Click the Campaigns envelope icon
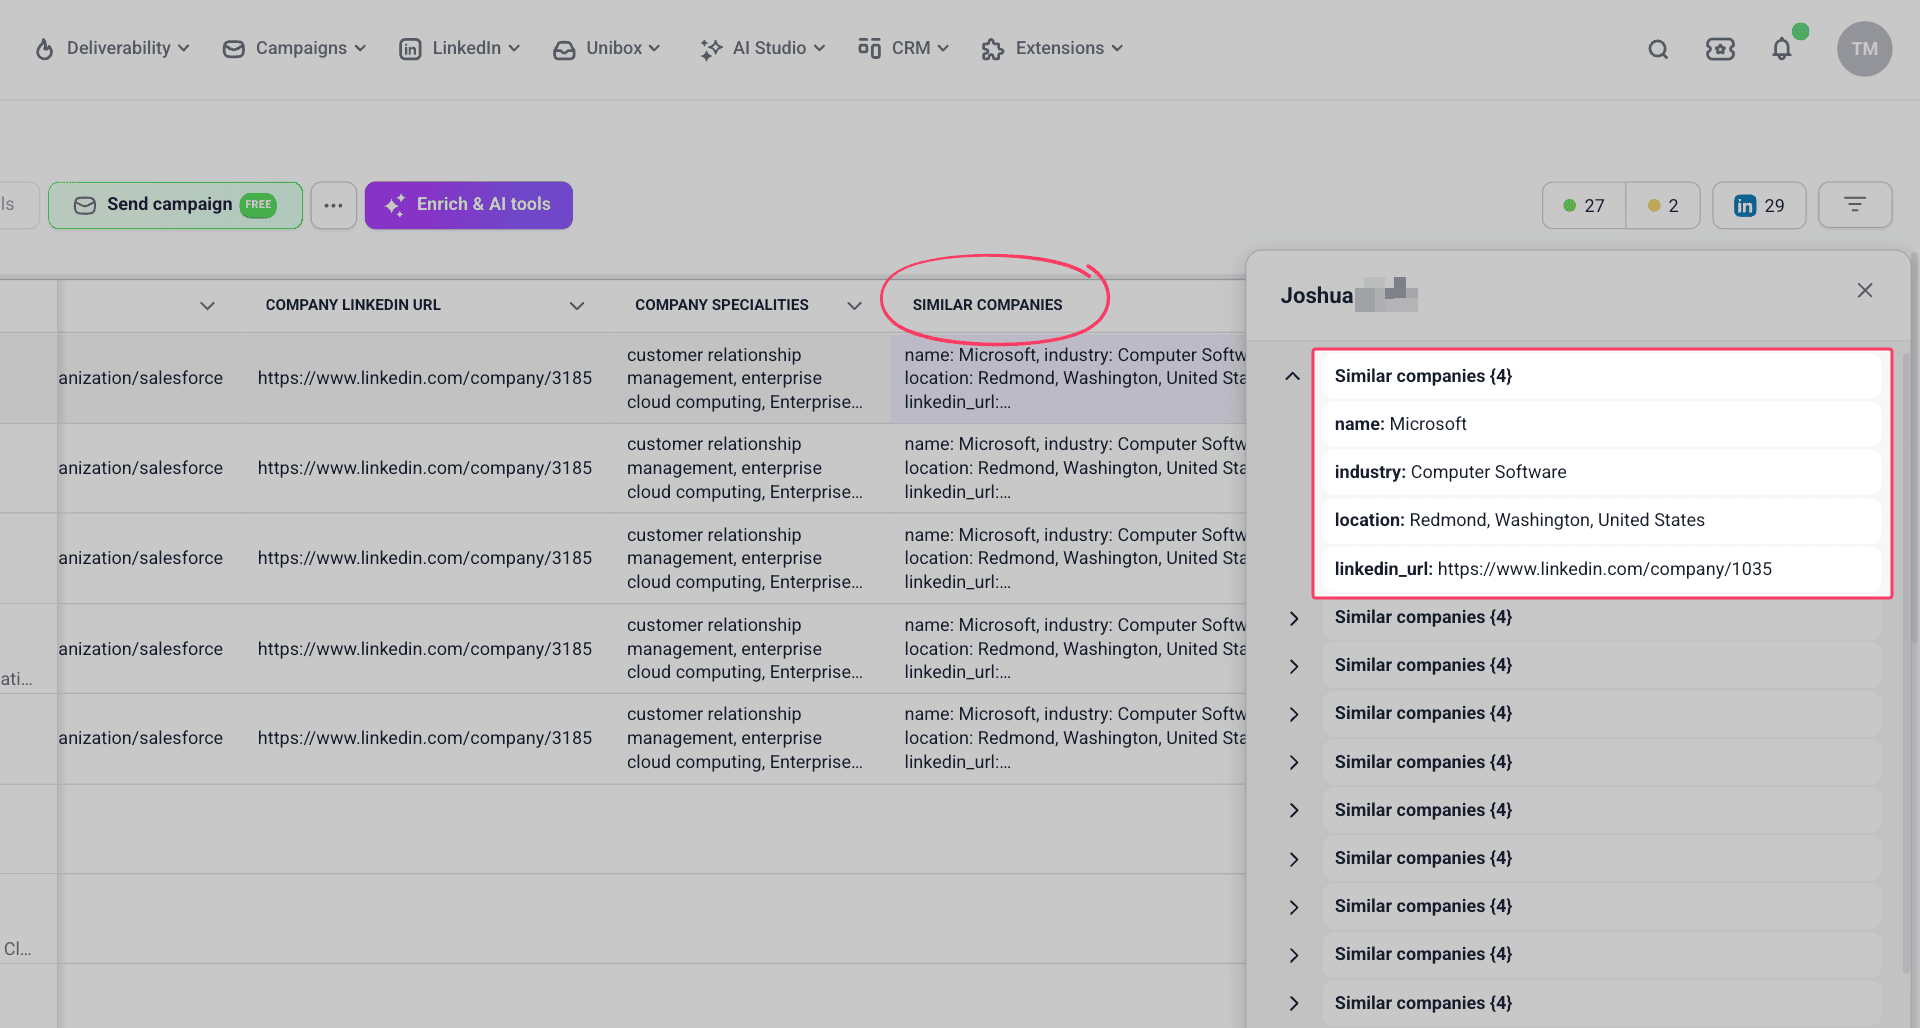 click(233, 49)
